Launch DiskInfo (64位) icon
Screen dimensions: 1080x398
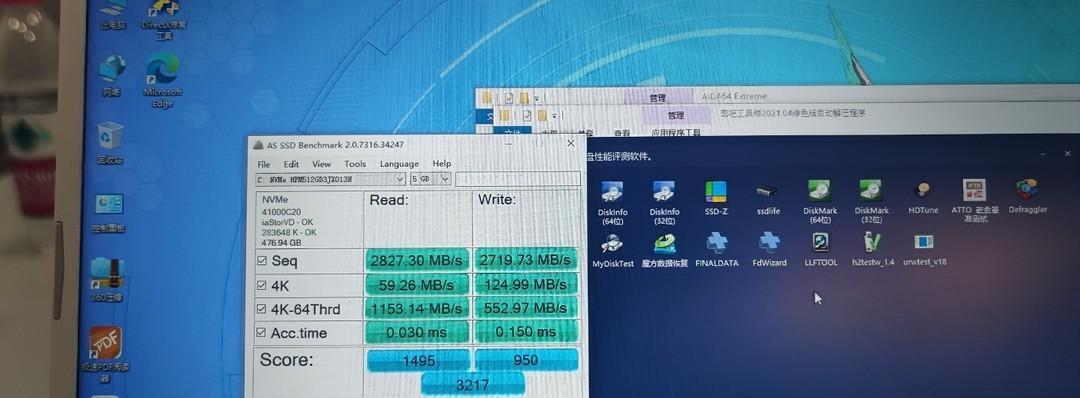(612, 202)
